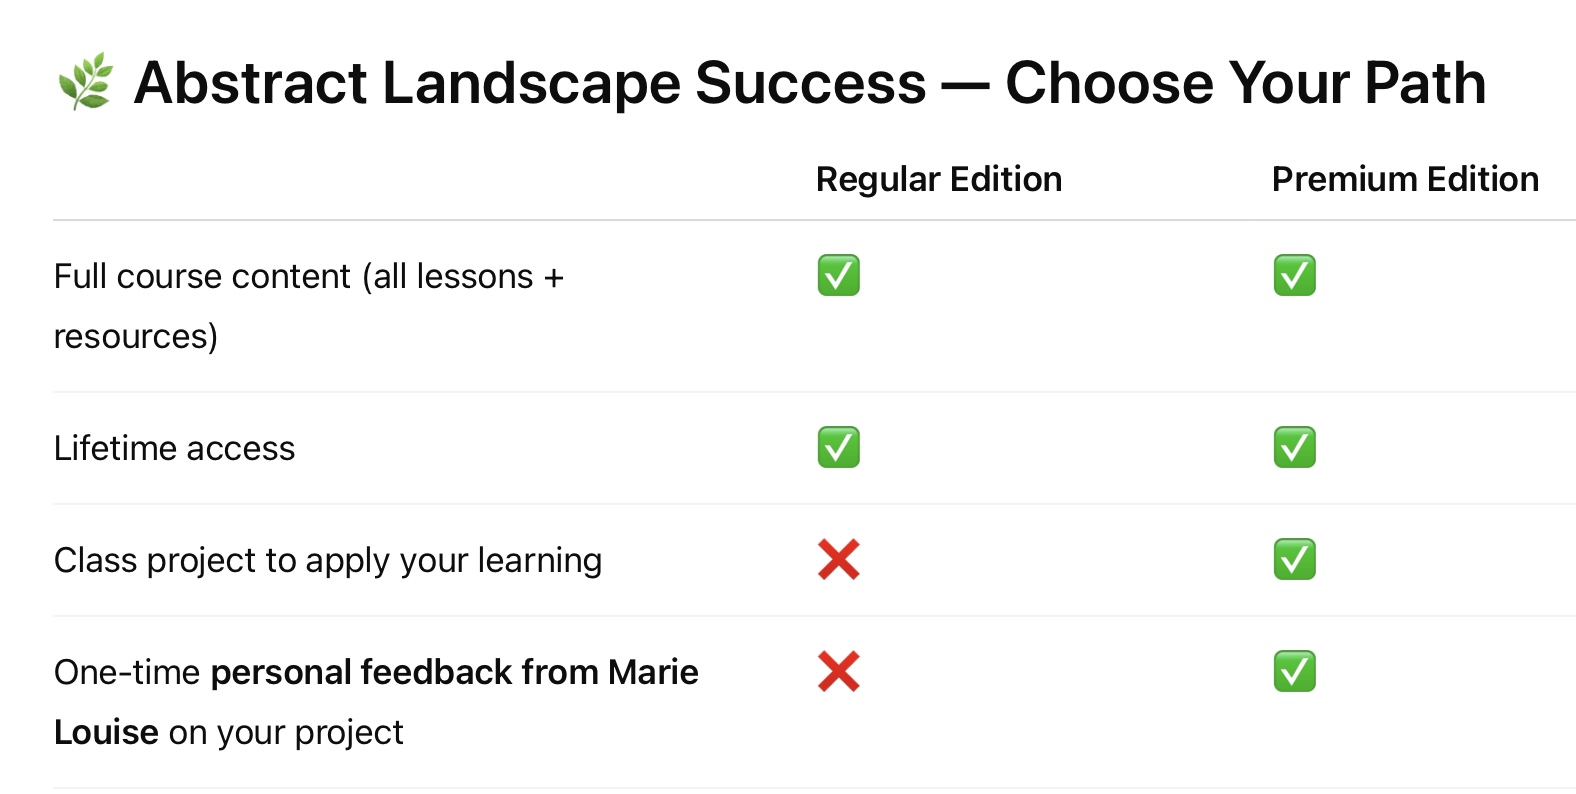Click the bold 'personal feedback from Marie' text

(454, 672)
